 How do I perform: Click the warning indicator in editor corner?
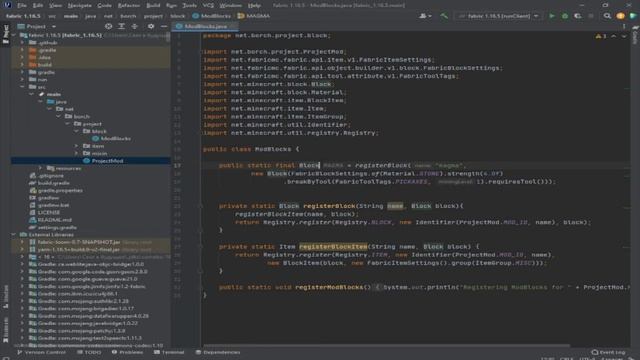[600, 36]
